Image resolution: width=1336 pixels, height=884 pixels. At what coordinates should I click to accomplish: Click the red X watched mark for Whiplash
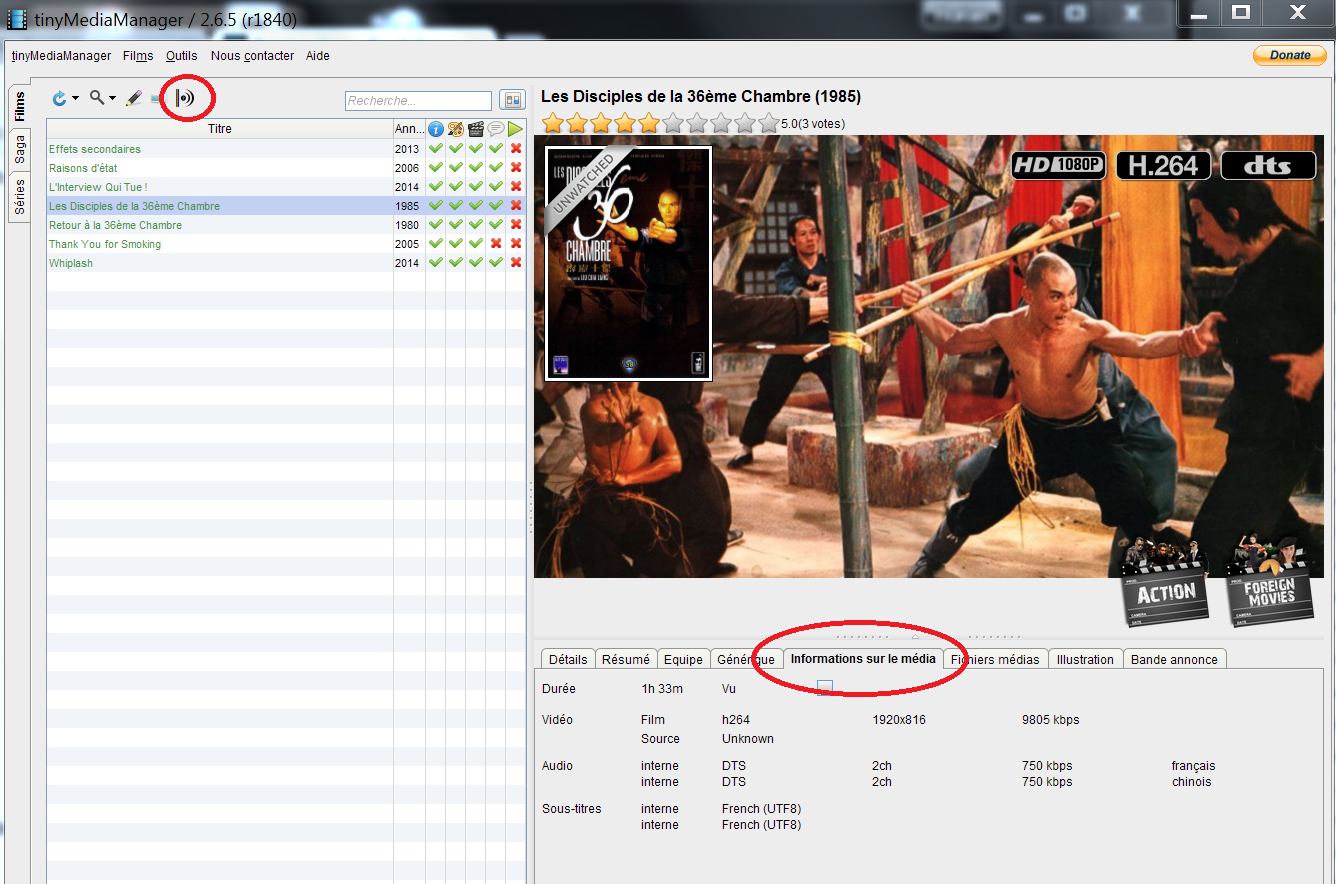516,263
